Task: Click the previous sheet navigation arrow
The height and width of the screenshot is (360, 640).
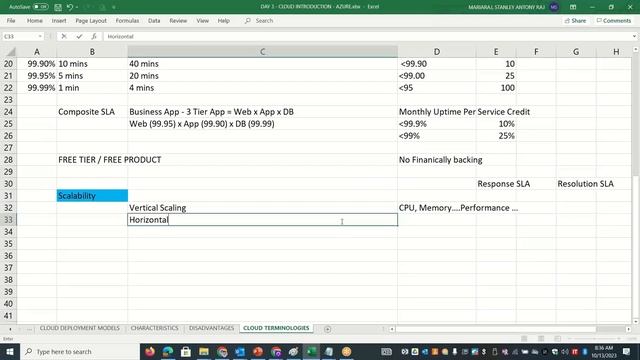Action: (10, 329)
